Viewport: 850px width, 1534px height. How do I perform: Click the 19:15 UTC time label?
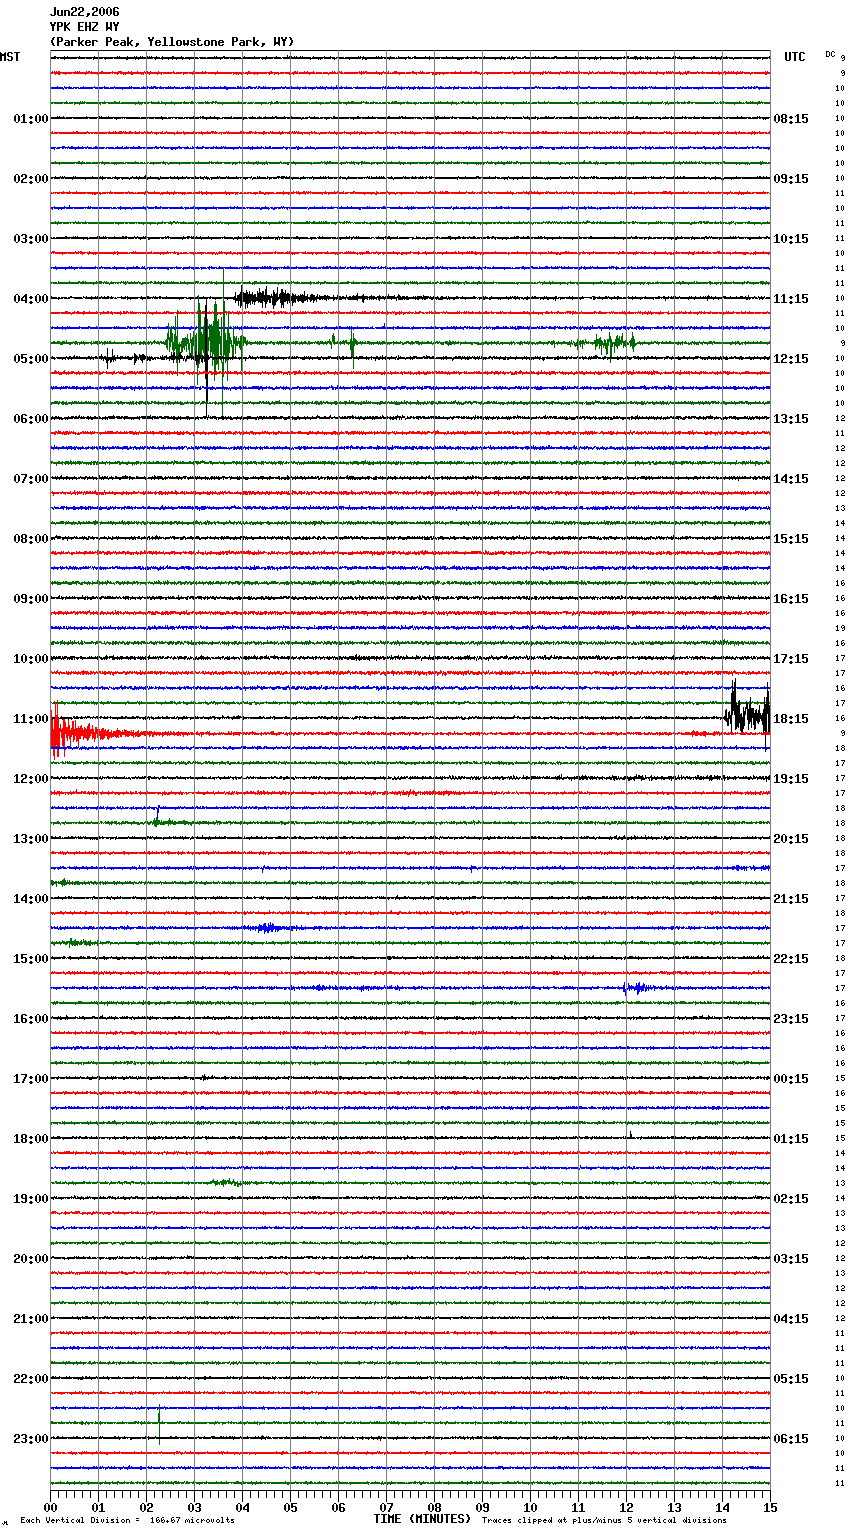(x=791, y=779)
